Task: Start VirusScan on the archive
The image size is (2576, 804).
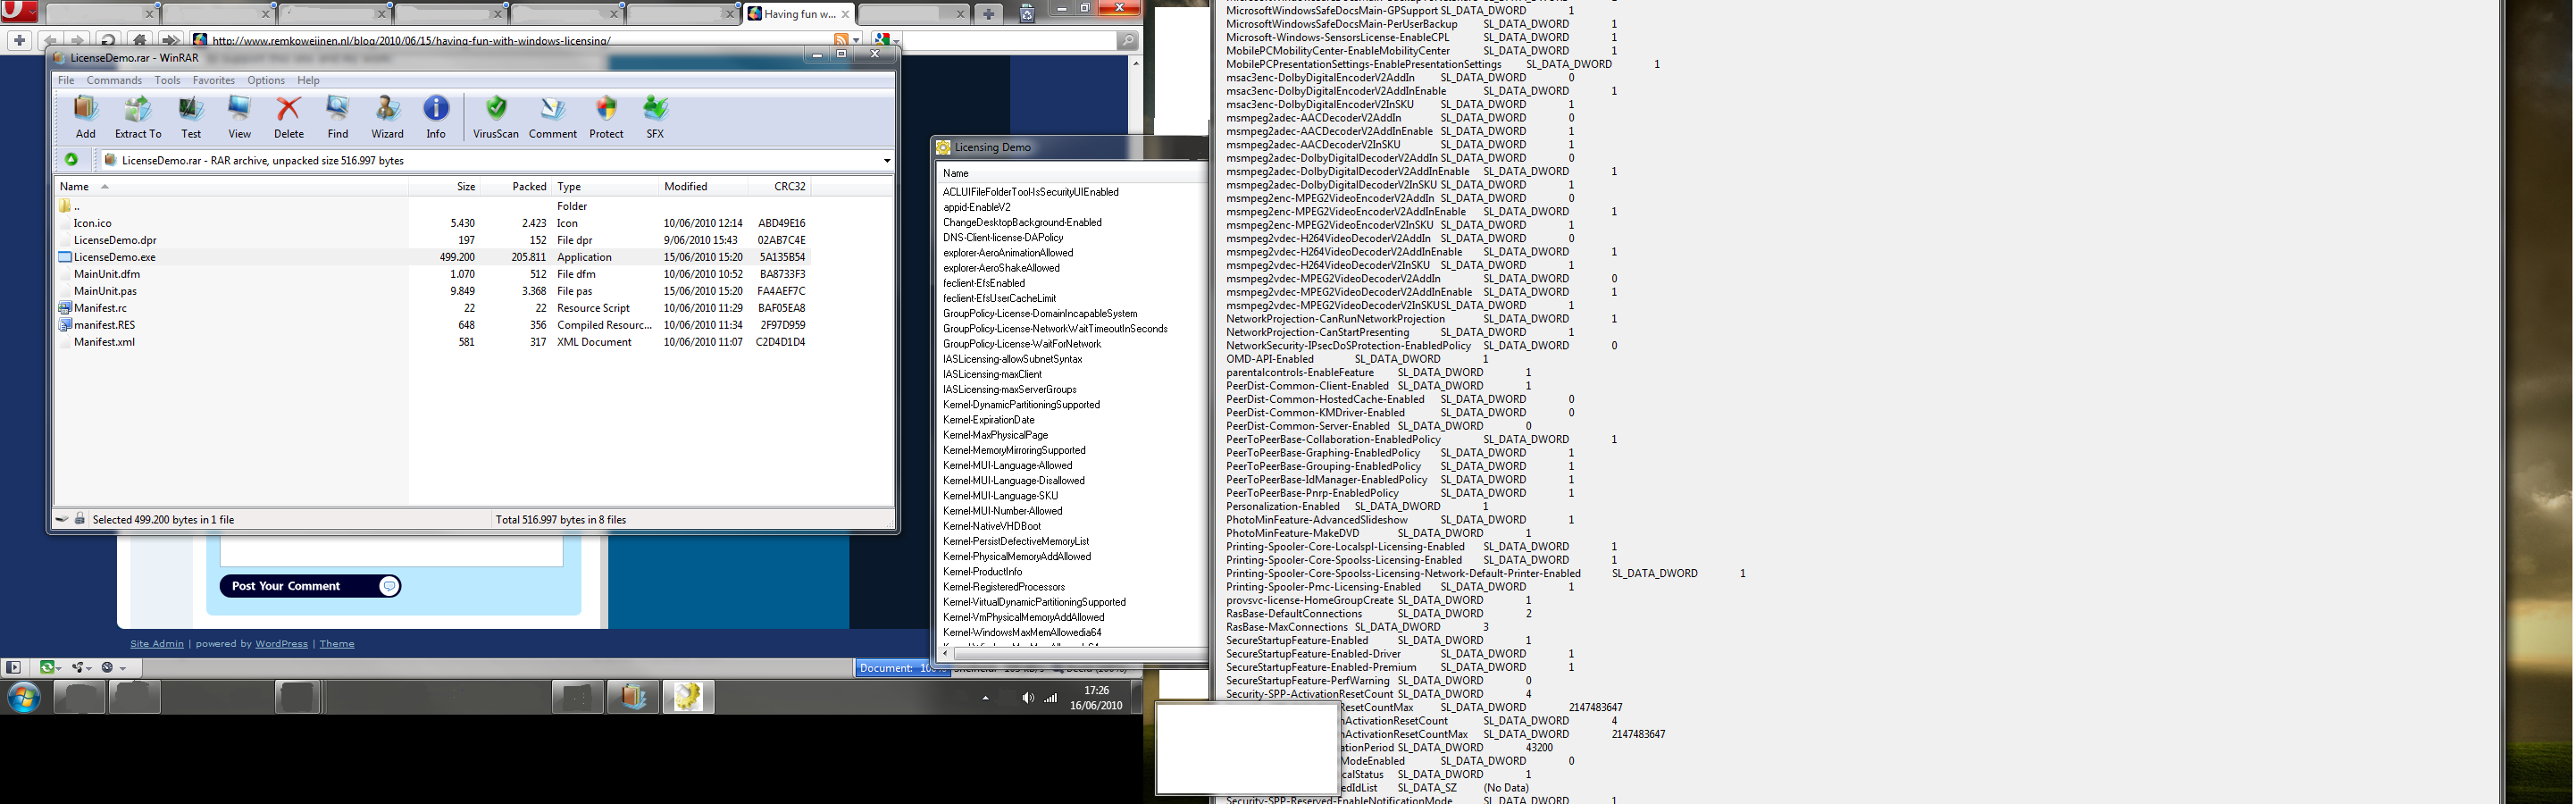Action: coord(496,116)
